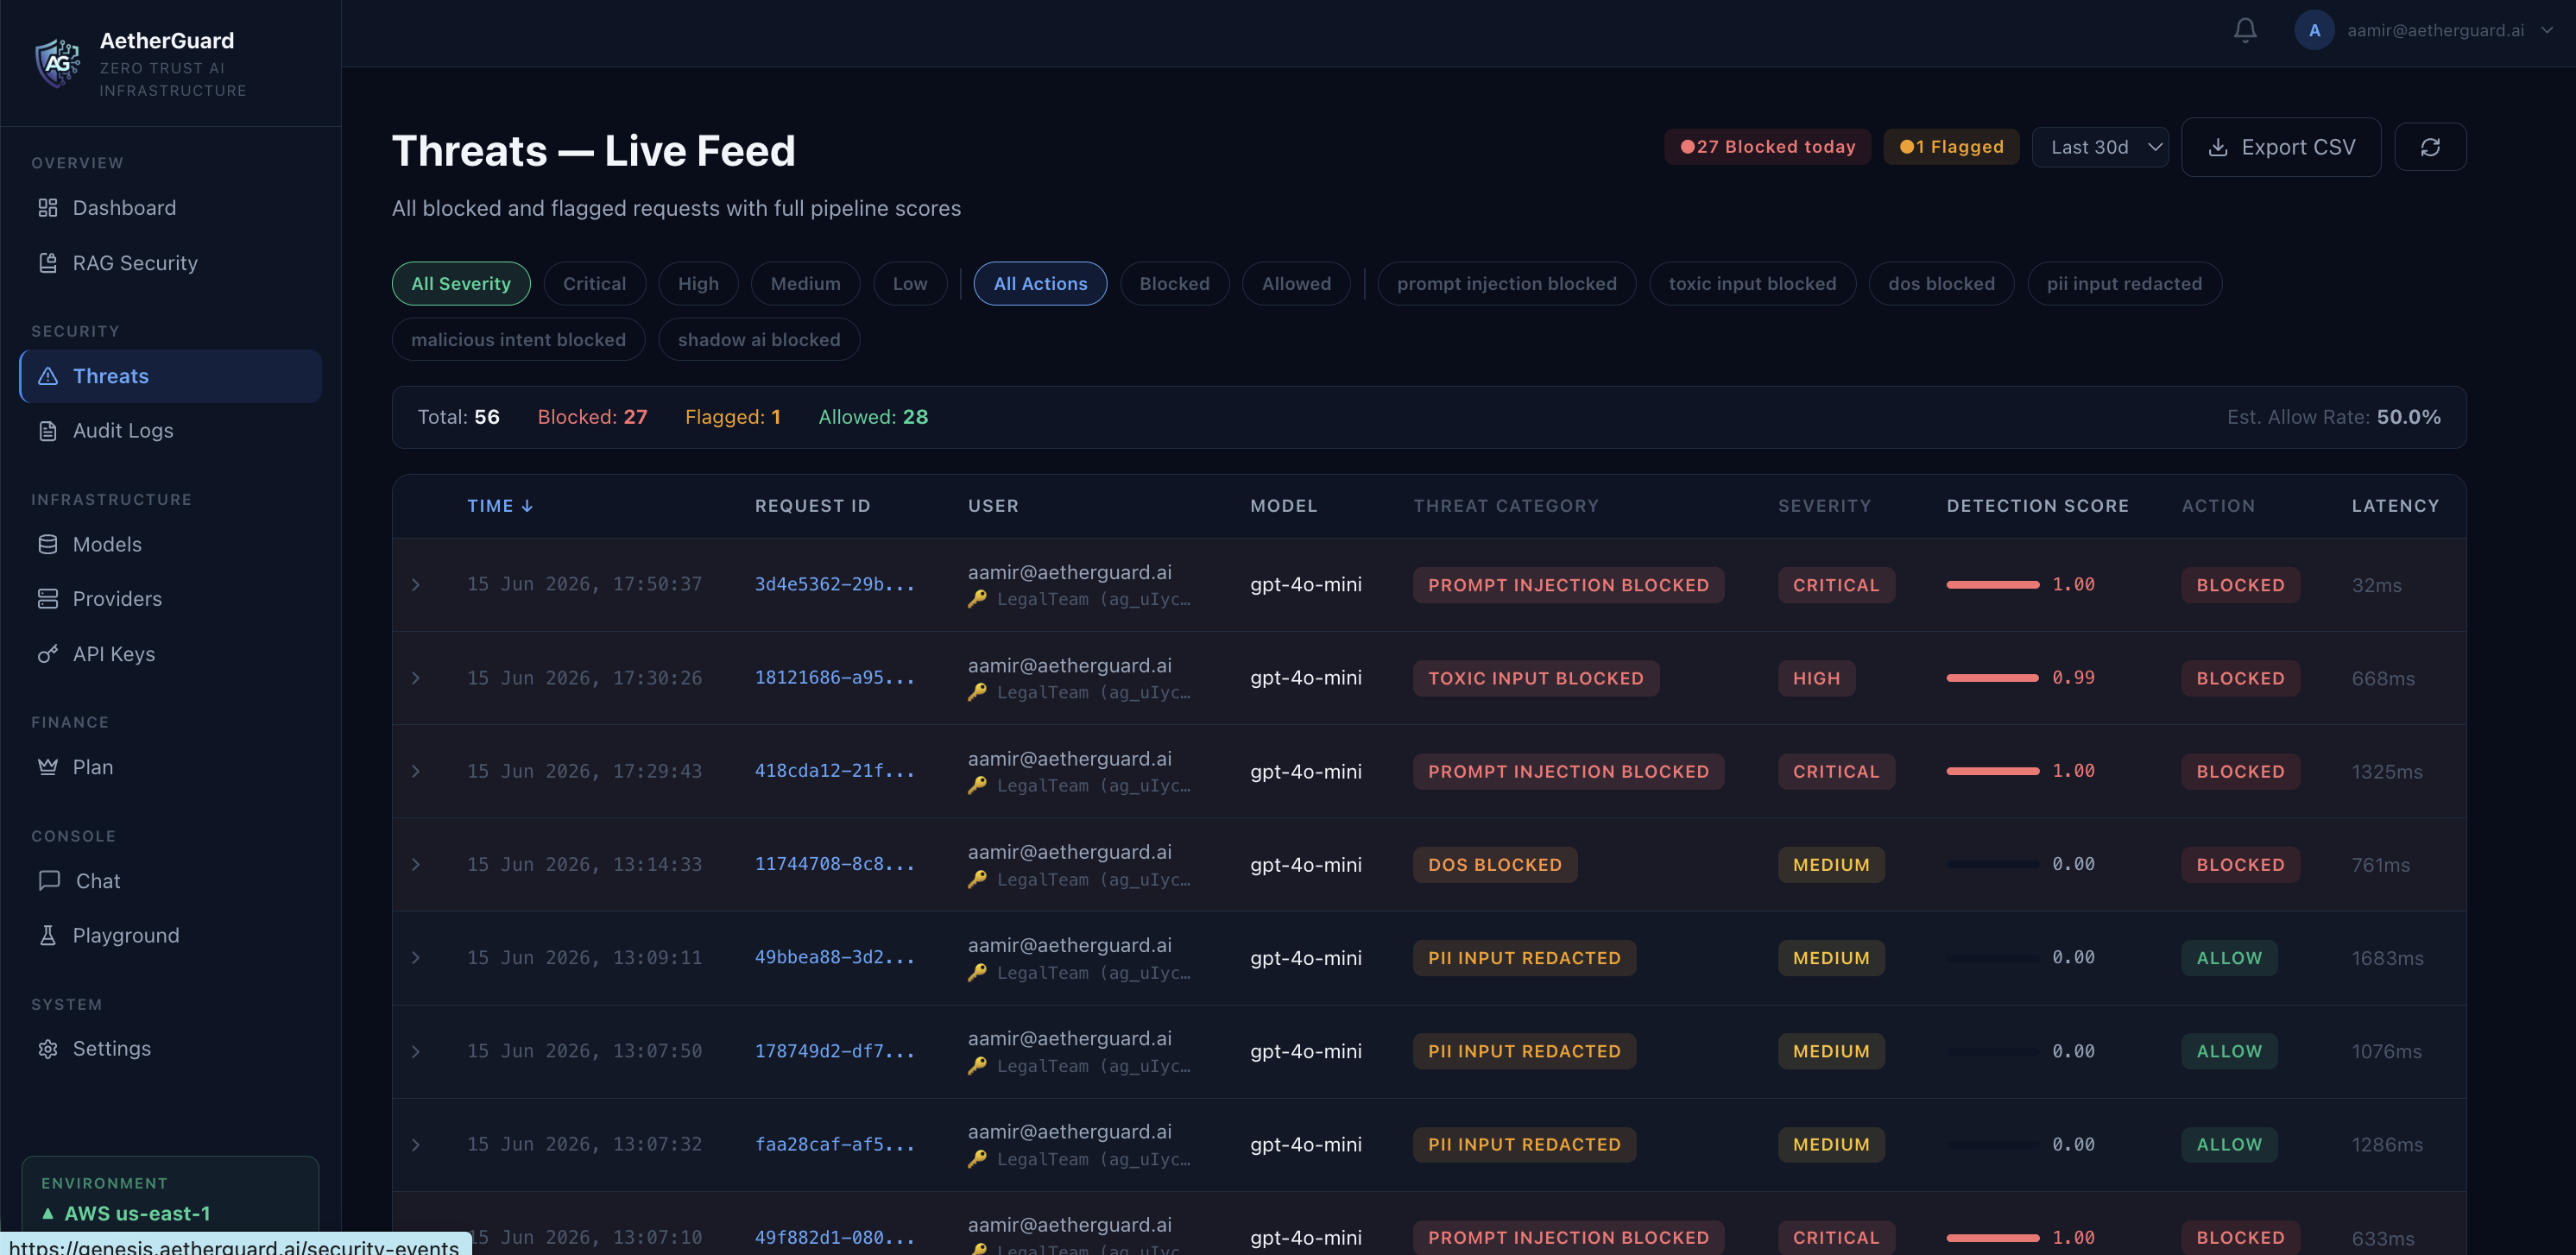The height and width of the screenshot is (1255, 2576).
Task: Click the sort arrow beside TIME header
Action: coord(527,506)
